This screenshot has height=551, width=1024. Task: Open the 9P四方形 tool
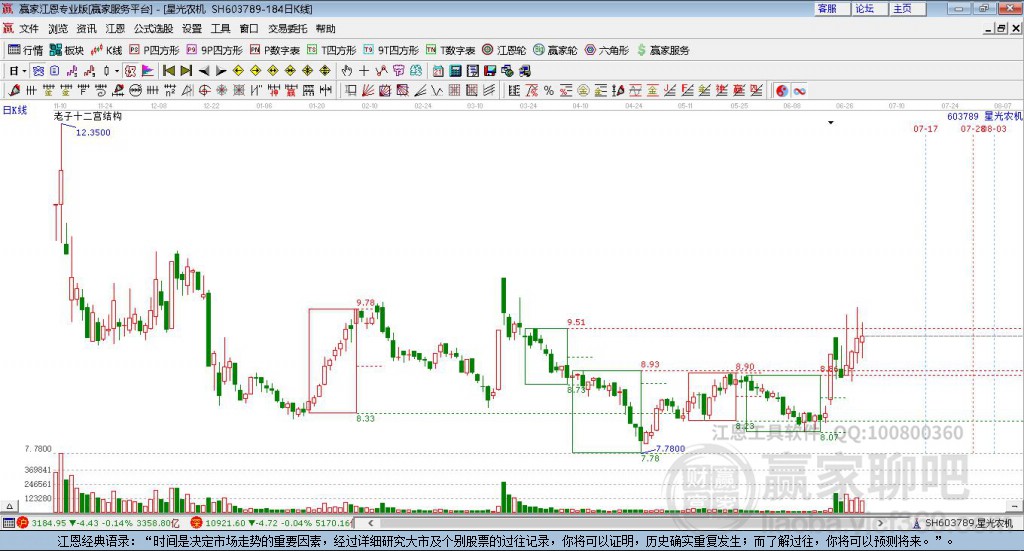pos(214,50)
